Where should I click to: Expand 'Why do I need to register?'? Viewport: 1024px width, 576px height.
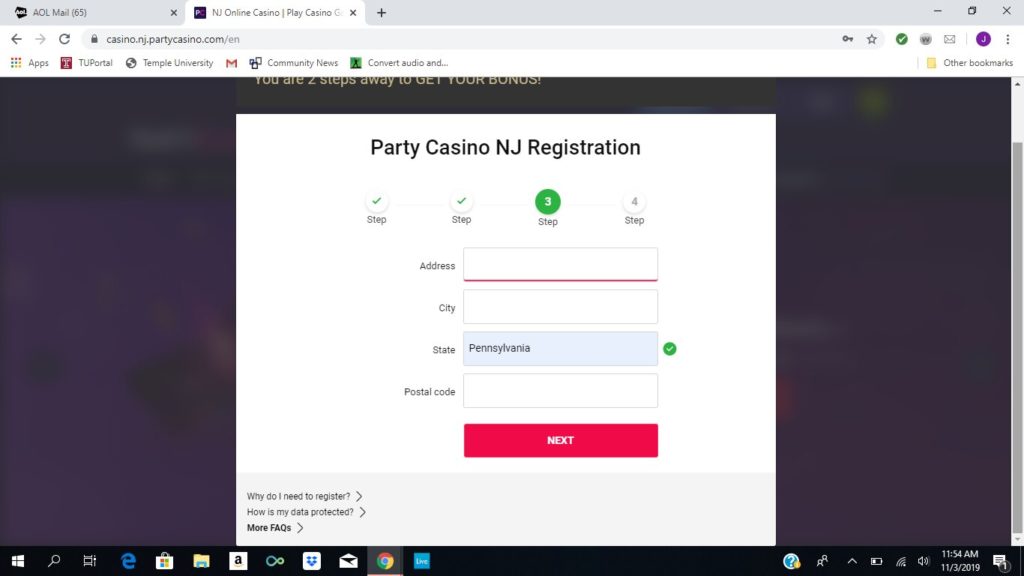point(297,496)
